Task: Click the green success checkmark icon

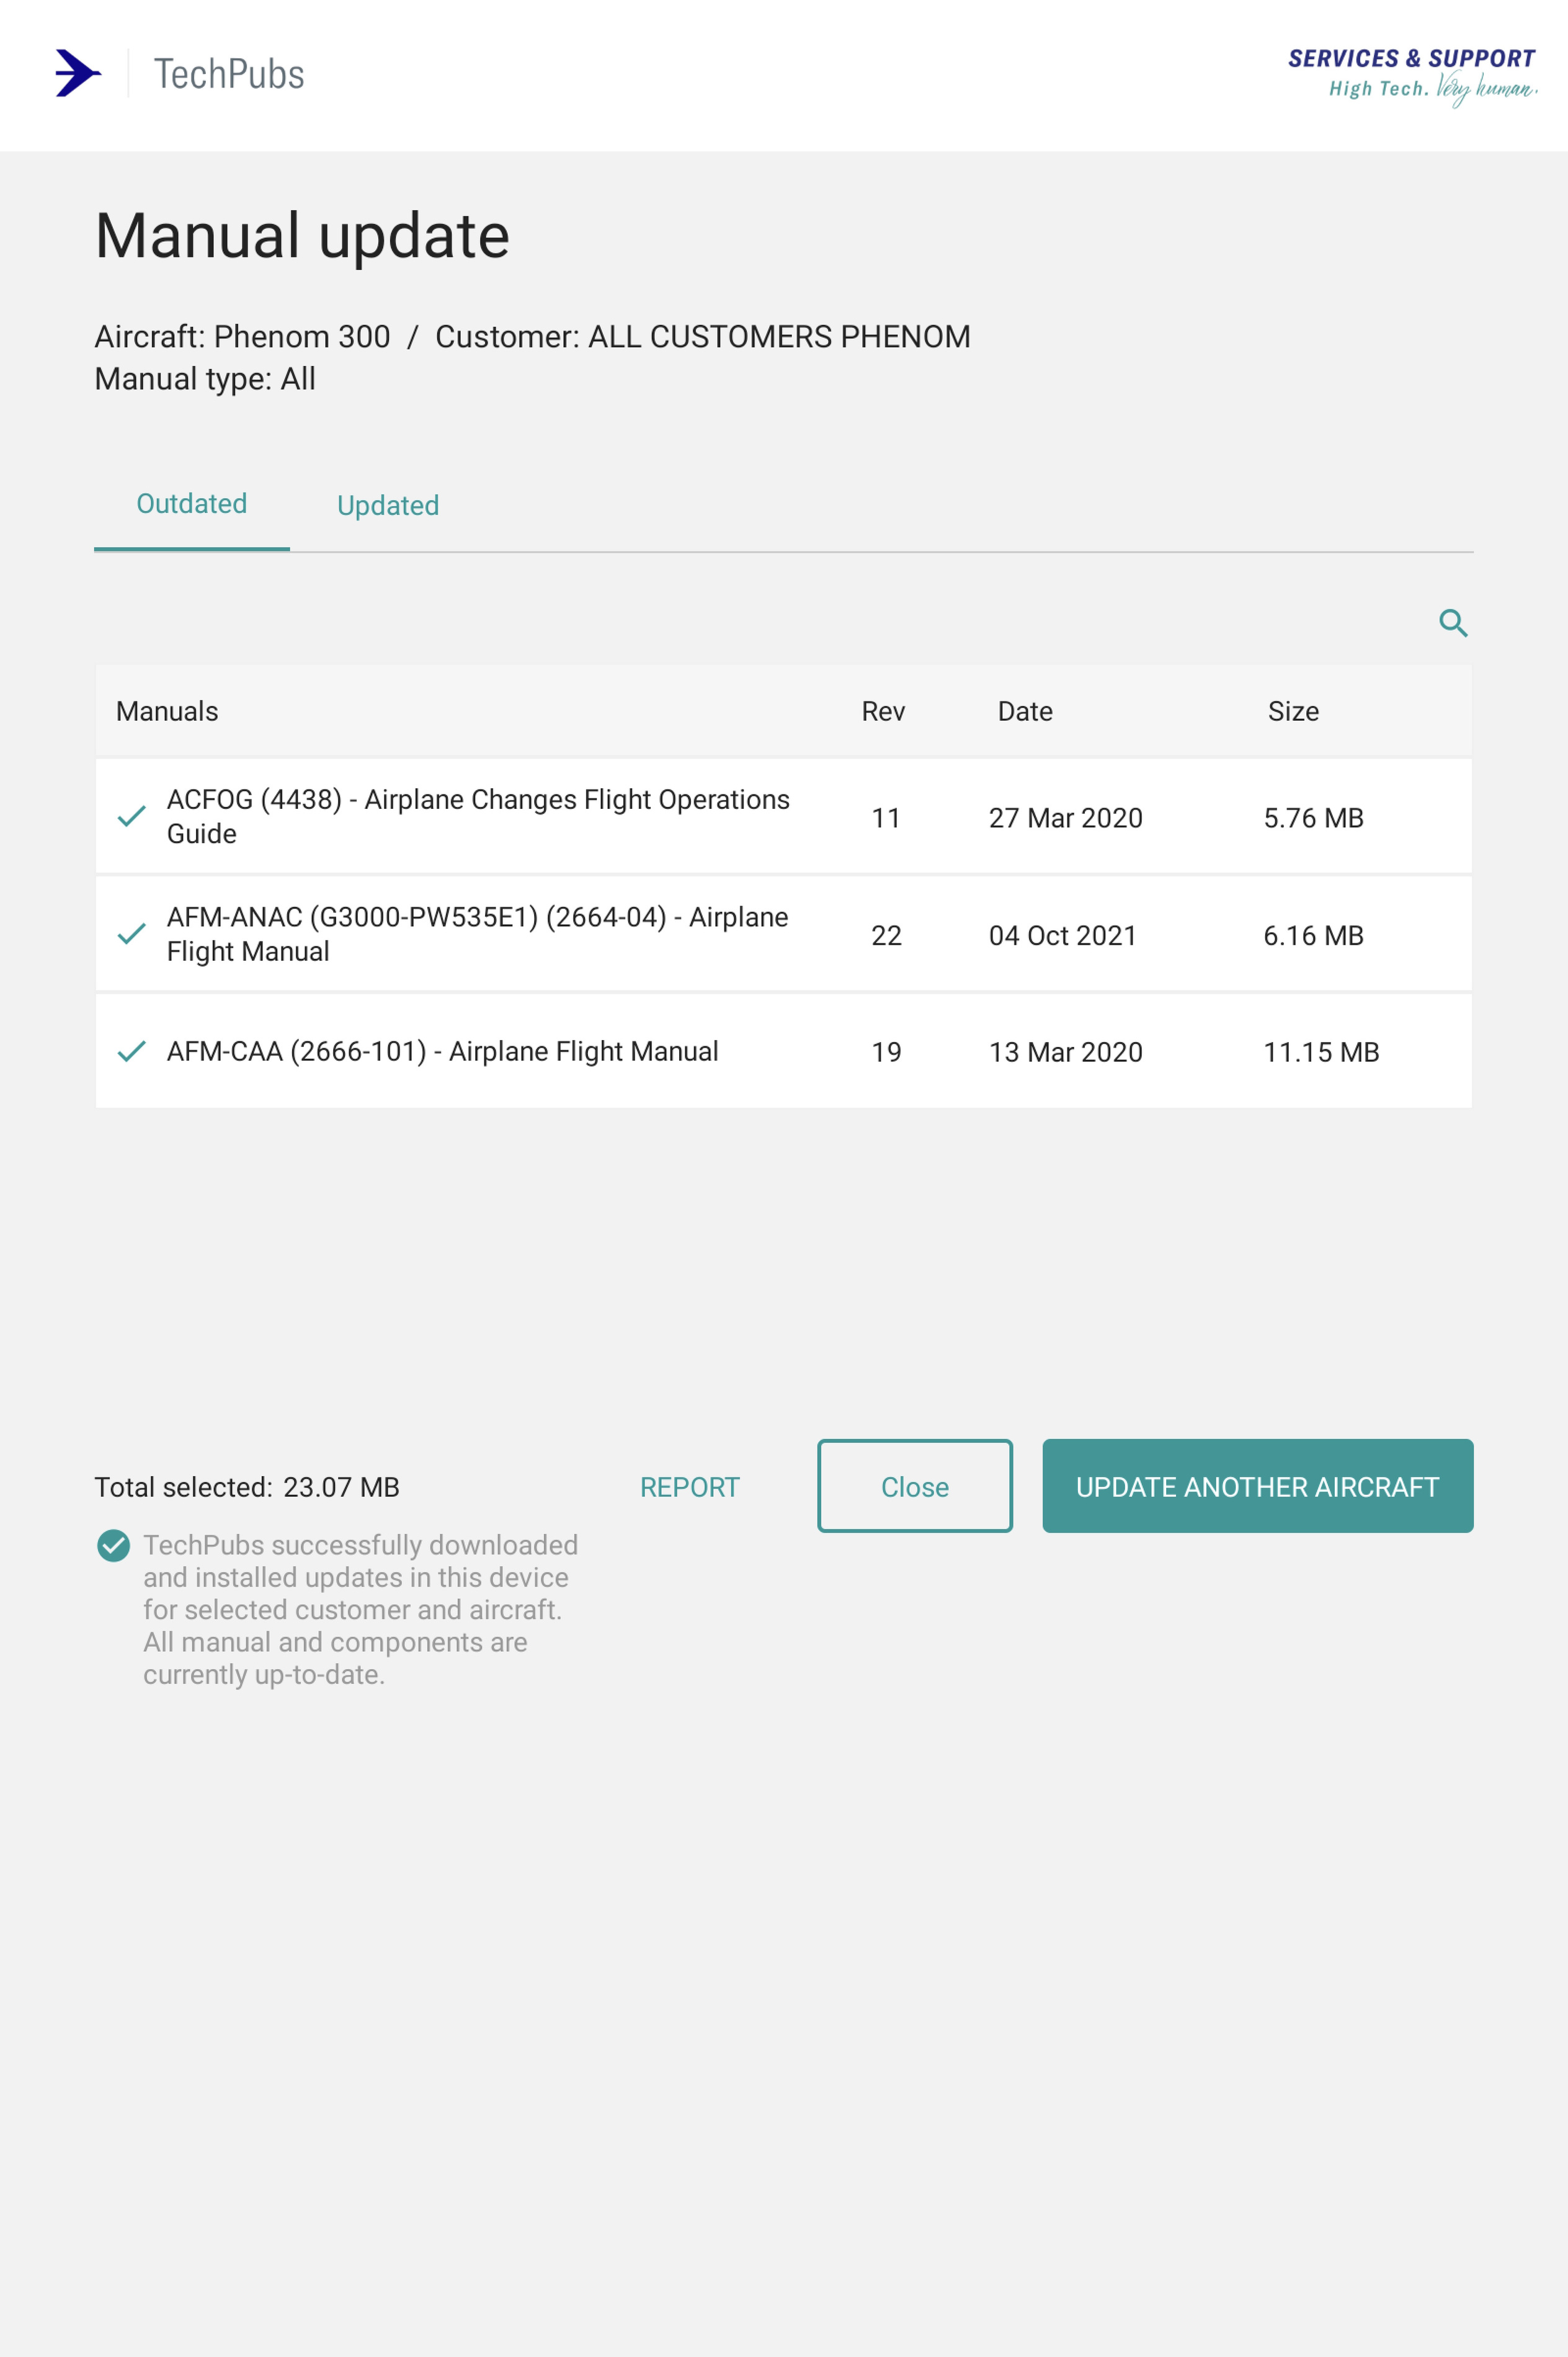Action: click(x=113, y=1545)
